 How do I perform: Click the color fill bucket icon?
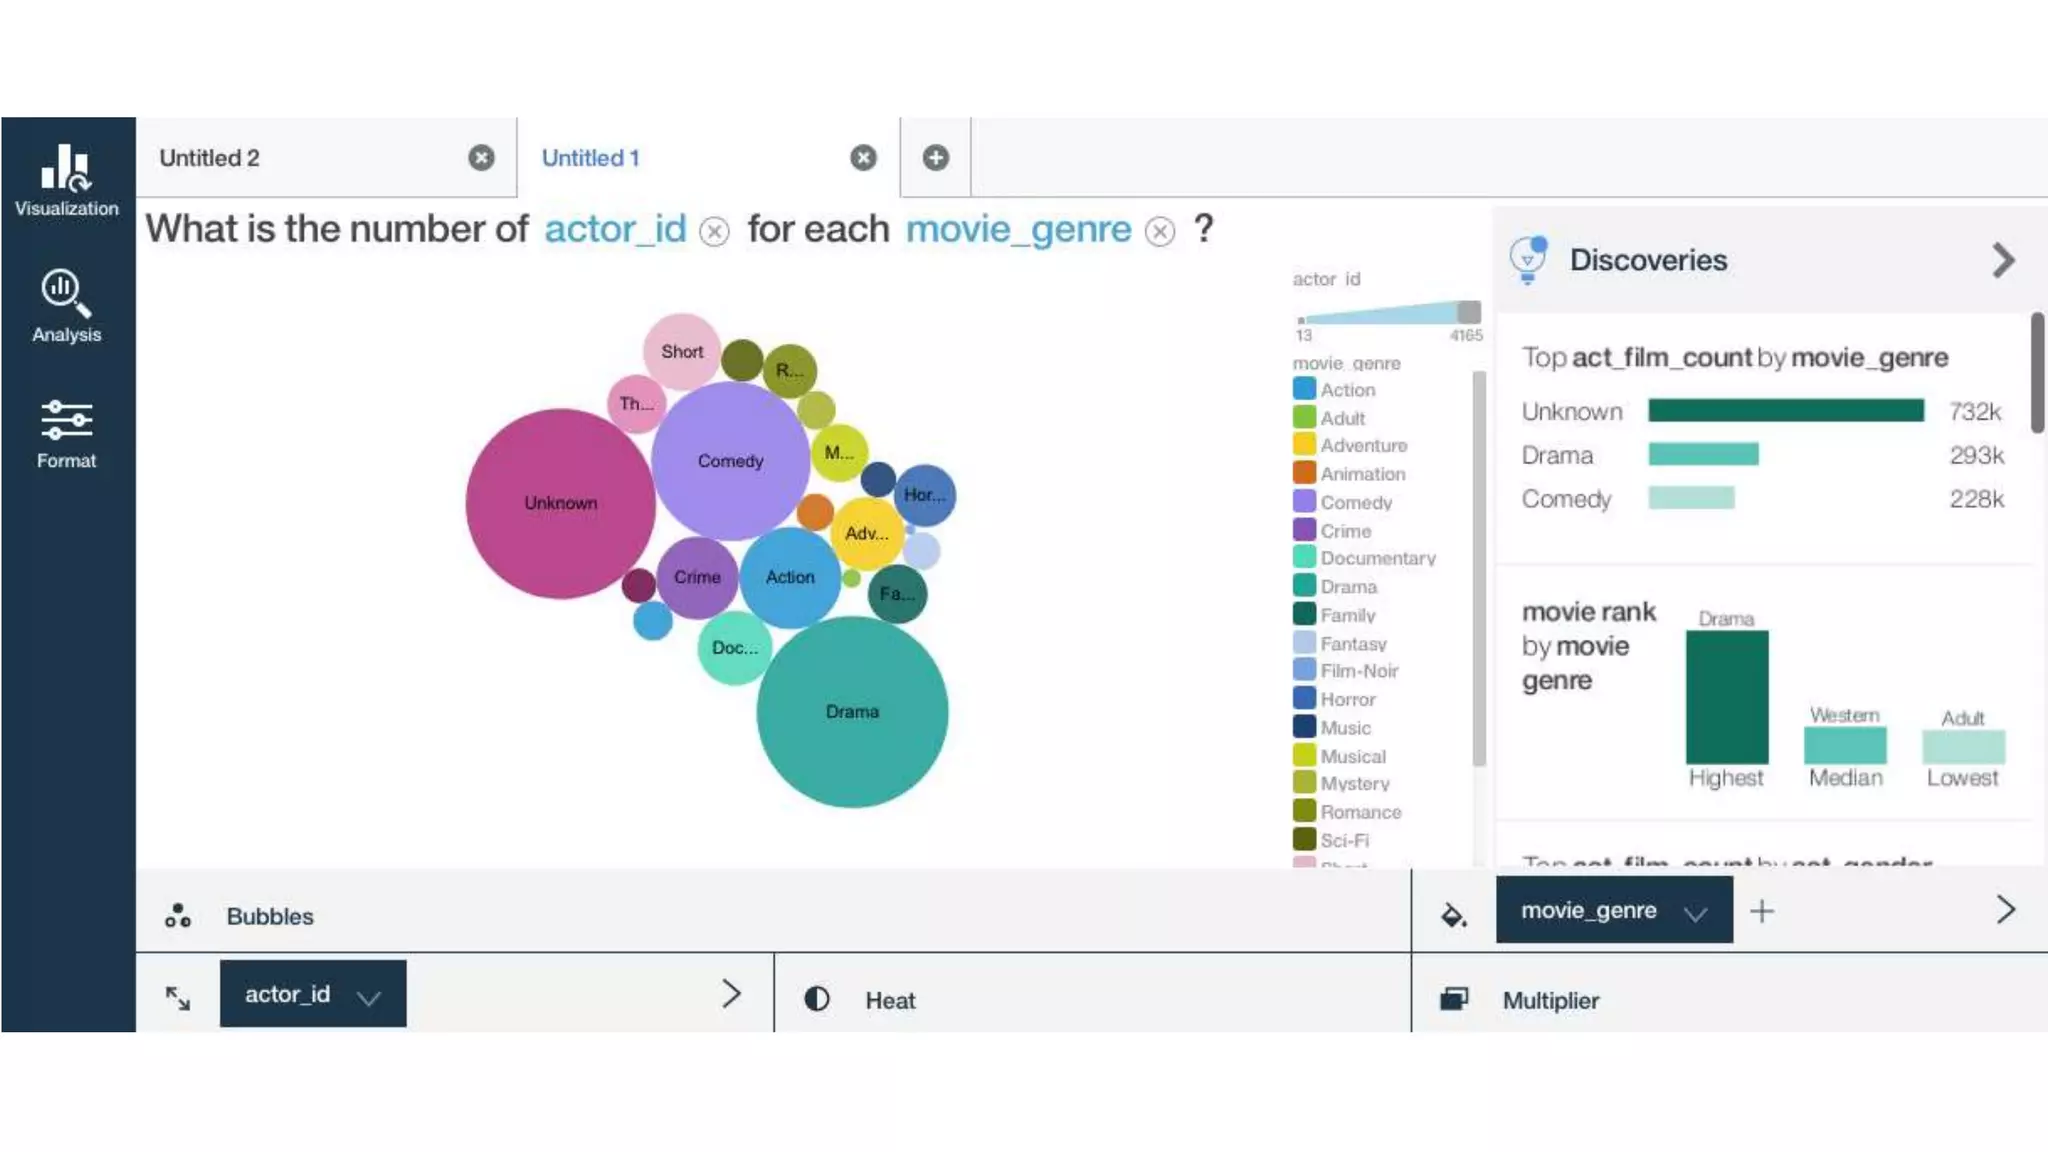pos(1453,913)
